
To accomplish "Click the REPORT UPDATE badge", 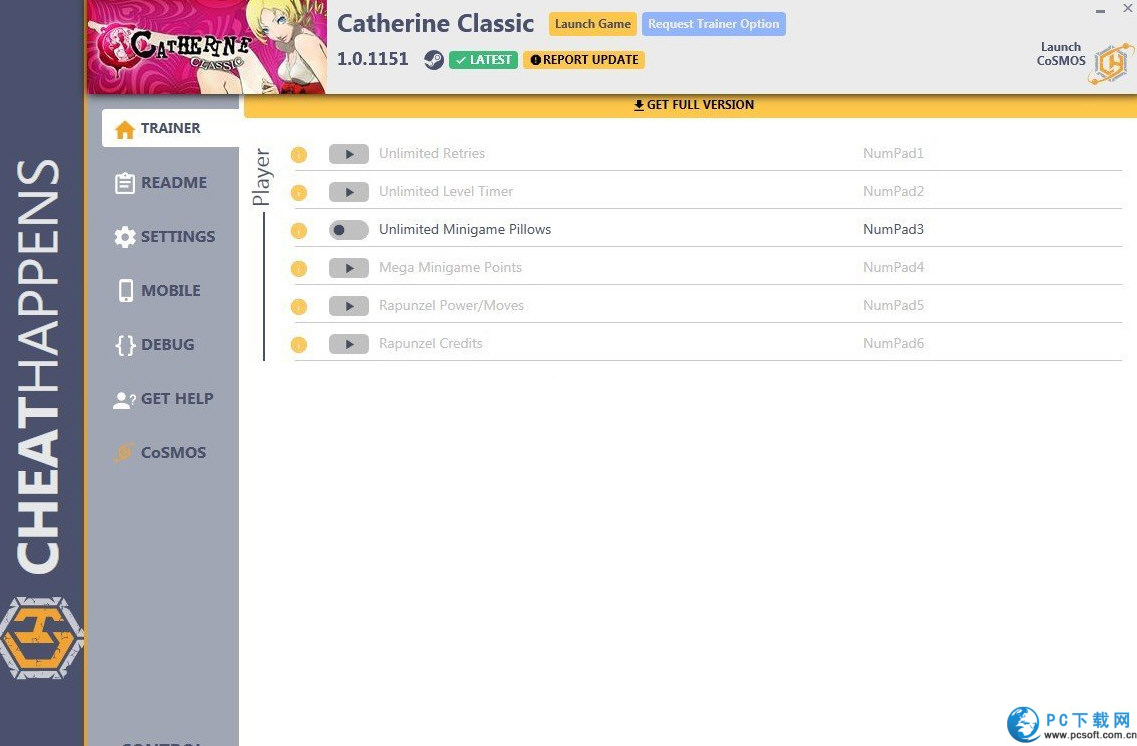I will tap(584, 60).
